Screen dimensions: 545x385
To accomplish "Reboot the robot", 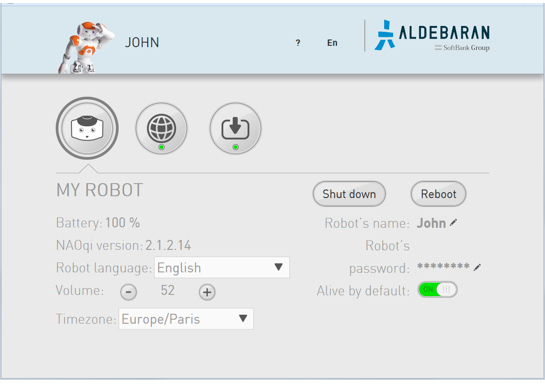I will tap(438, 194).
